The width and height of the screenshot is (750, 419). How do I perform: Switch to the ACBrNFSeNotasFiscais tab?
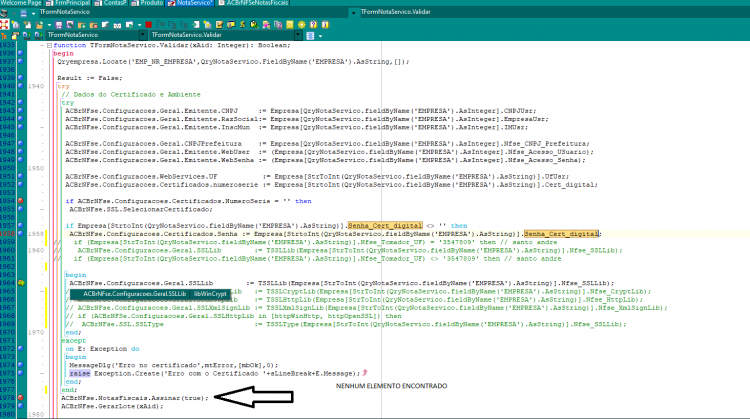pyautogui.click(x=254, y=3)
